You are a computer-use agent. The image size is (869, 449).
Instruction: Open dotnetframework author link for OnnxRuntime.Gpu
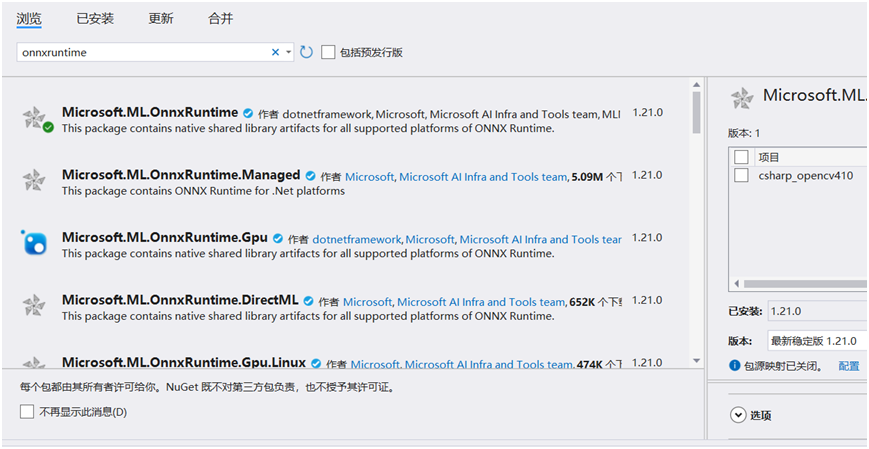click(357, 239)
